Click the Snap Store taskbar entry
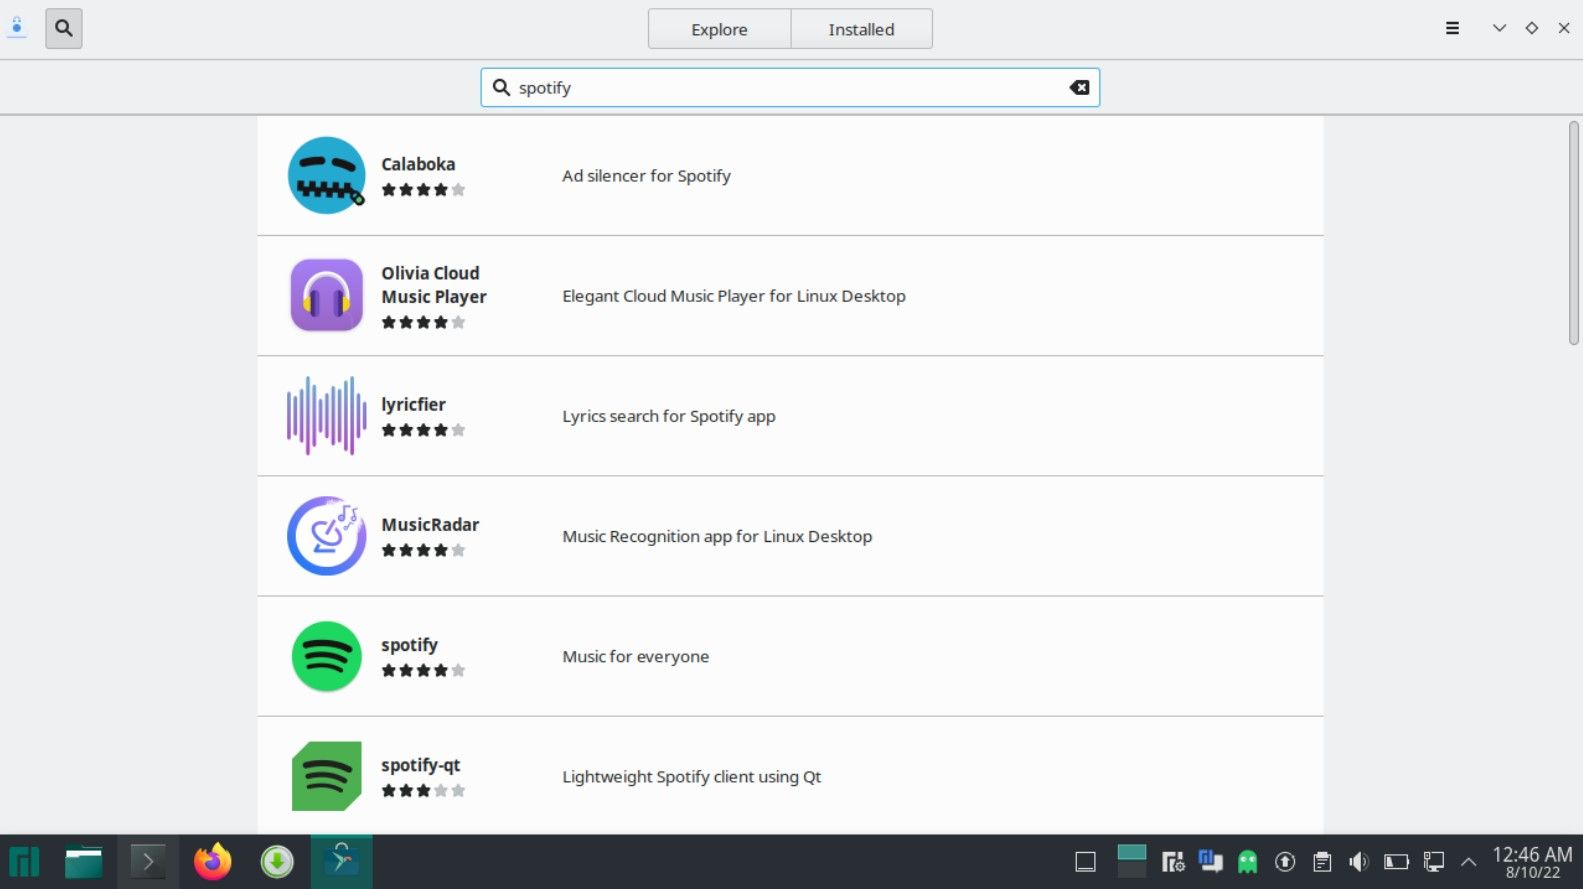Viewport: 1583px width, 889px height. [x=342, y=861]
